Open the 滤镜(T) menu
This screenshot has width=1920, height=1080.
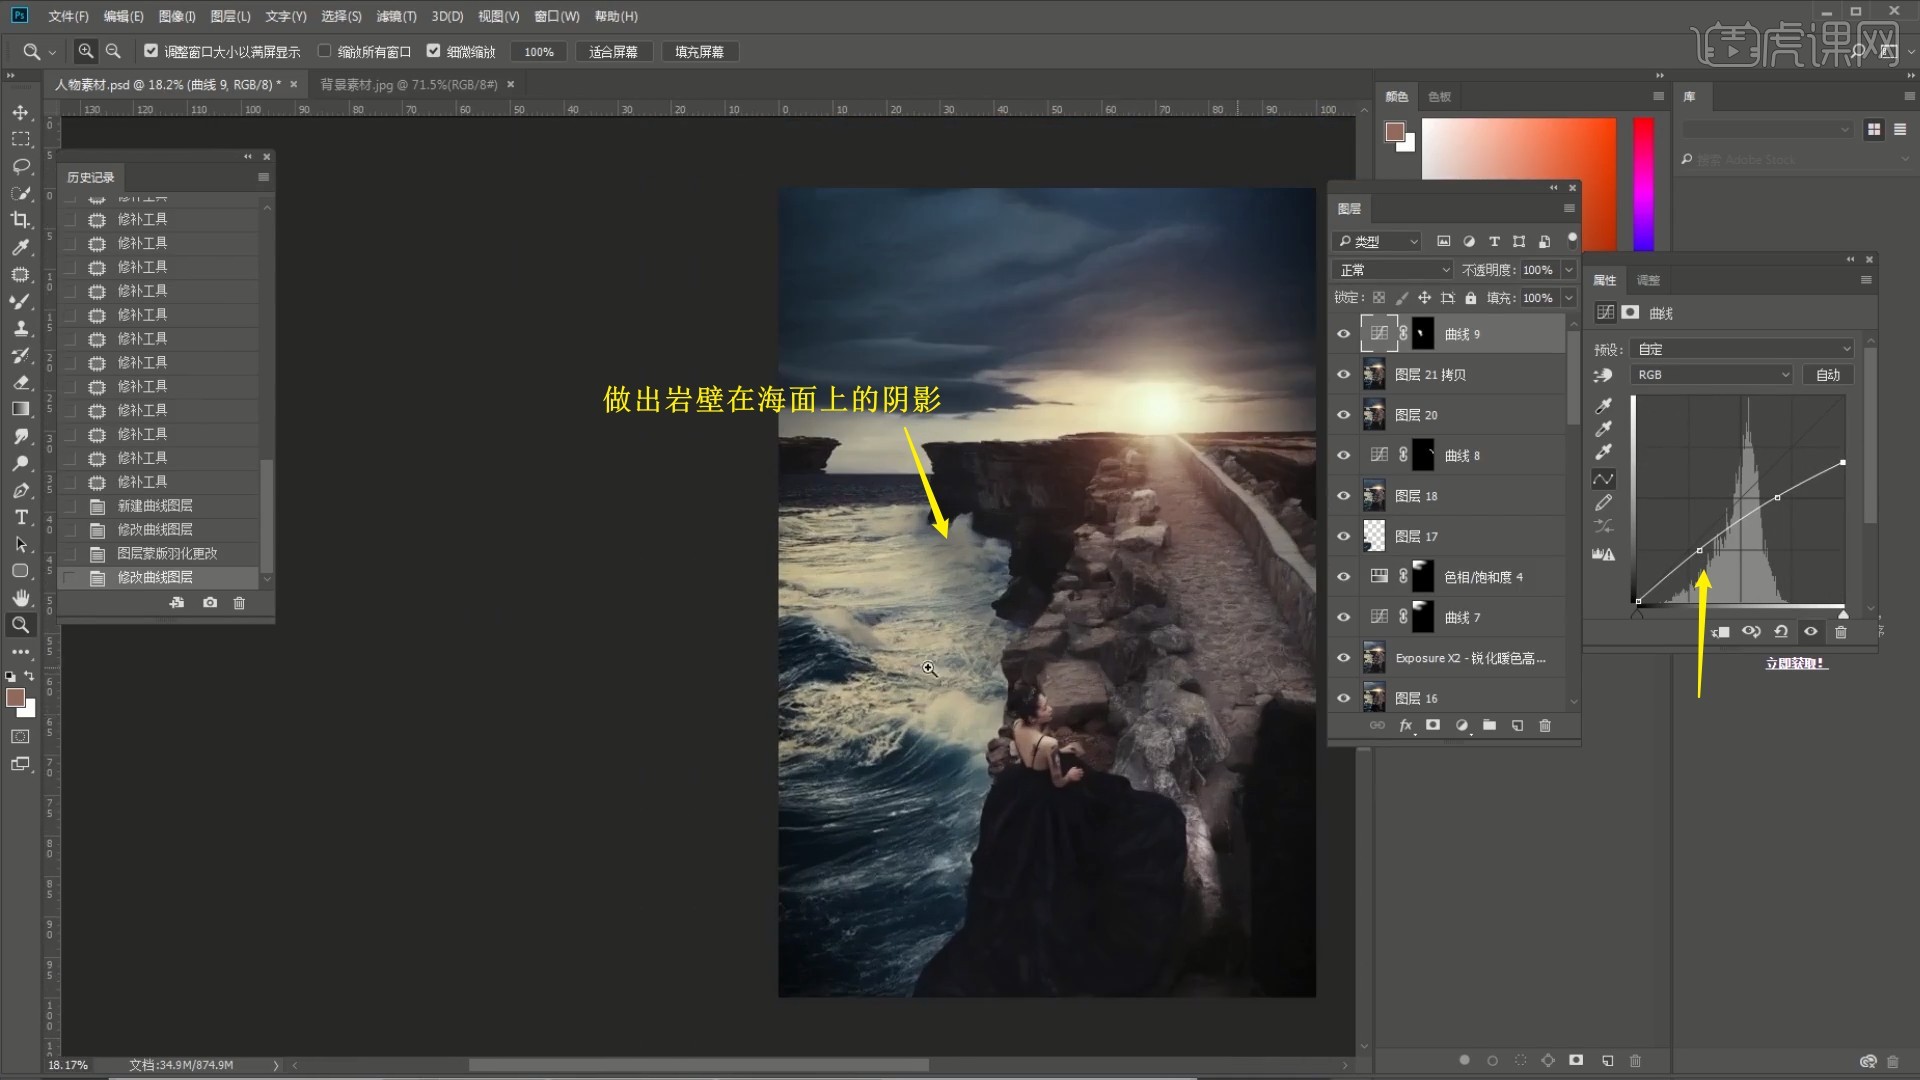pyautogui.click(x=395, y=16)
